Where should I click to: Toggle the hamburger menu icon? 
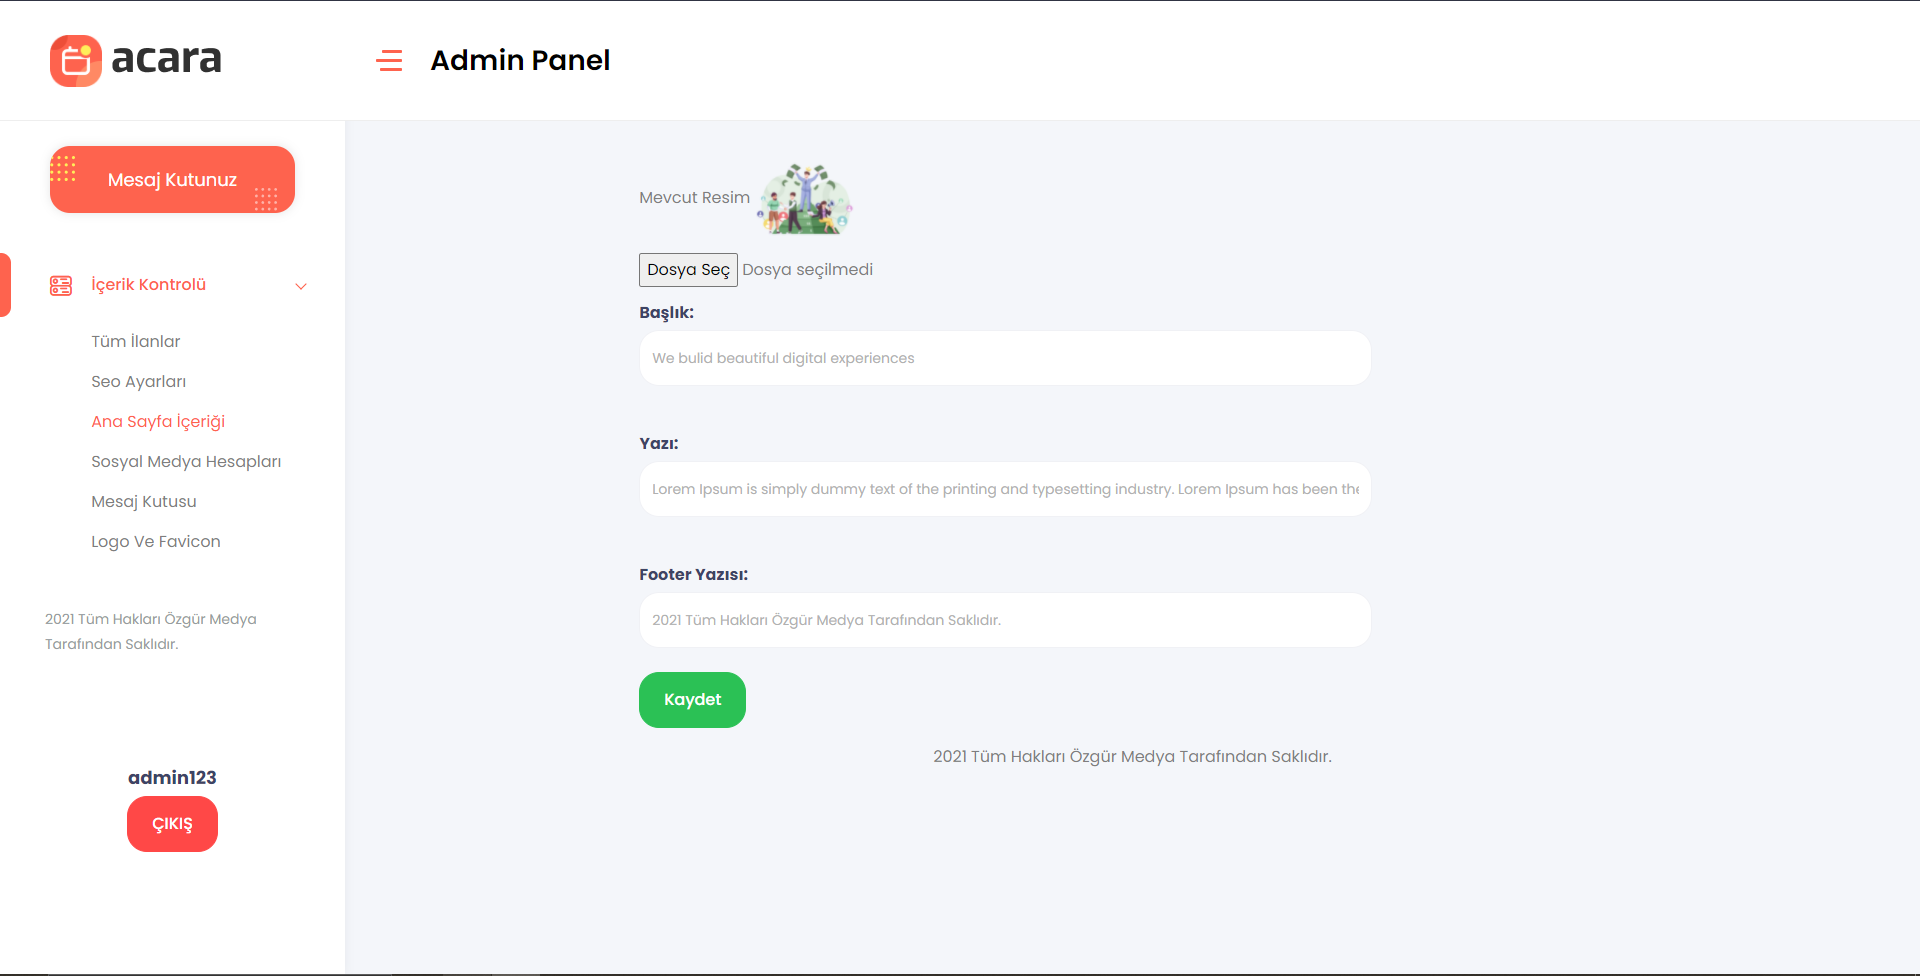(389, 61)
